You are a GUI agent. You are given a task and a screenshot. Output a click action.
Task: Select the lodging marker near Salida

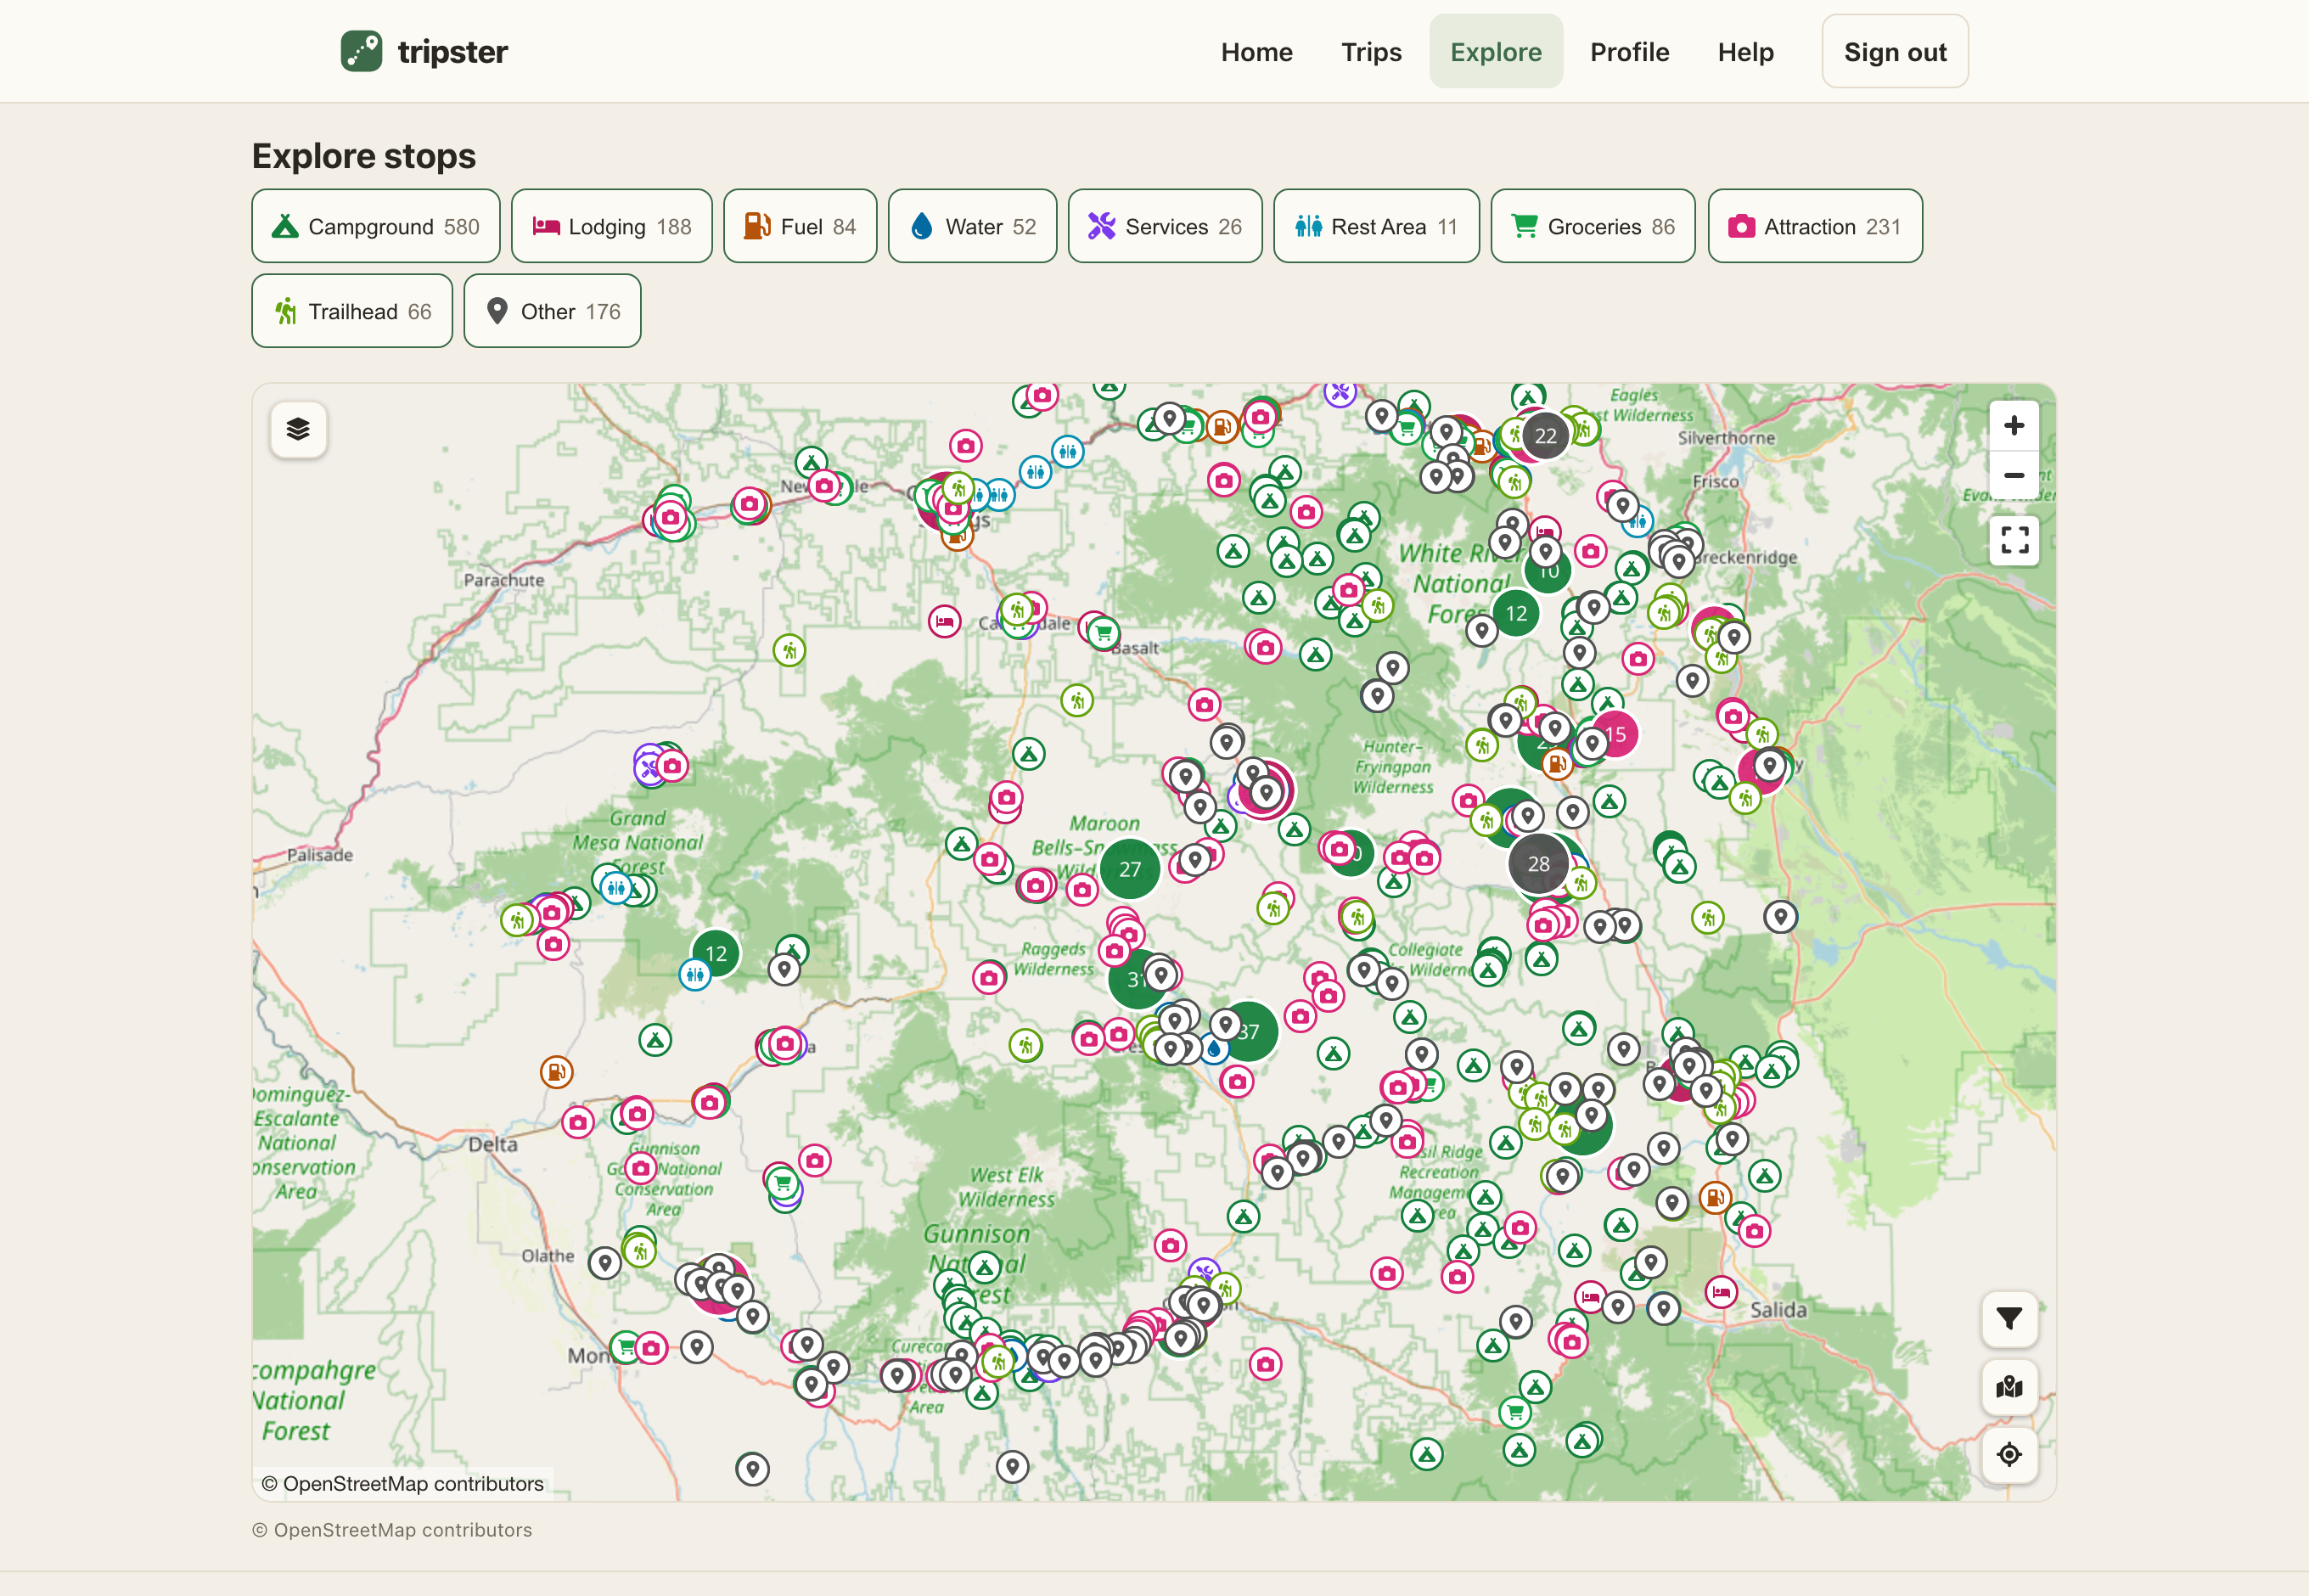click(1721, 1293)
